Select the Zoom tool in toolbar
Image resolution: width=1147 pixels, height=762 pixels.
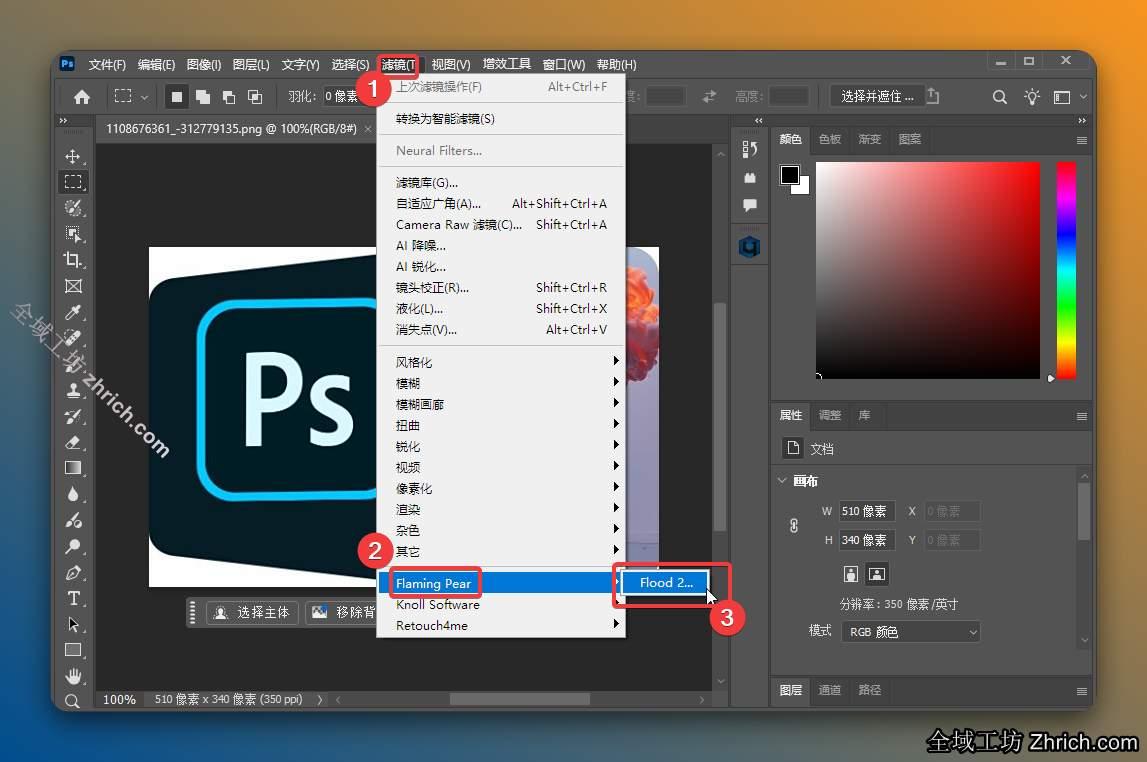(72, 701)
